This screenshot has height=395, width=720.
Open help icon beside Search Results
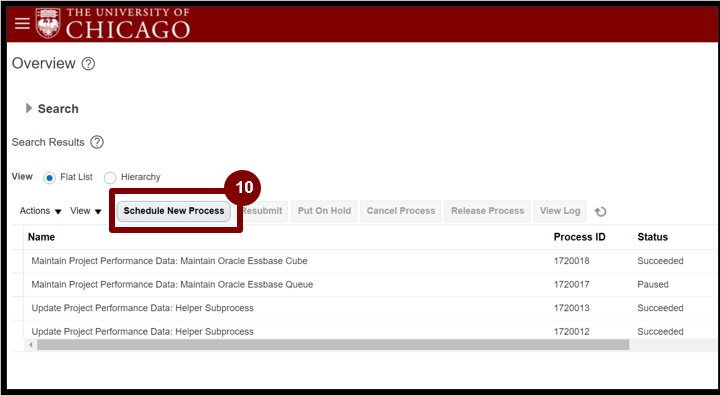point(97,142)
